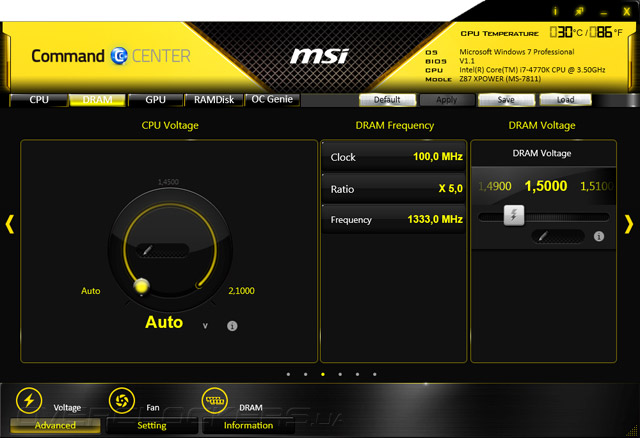Open the RAMDisk tab
Image resolution: width=640 pixels, height=438 pixels.
(x=214, y=100)
